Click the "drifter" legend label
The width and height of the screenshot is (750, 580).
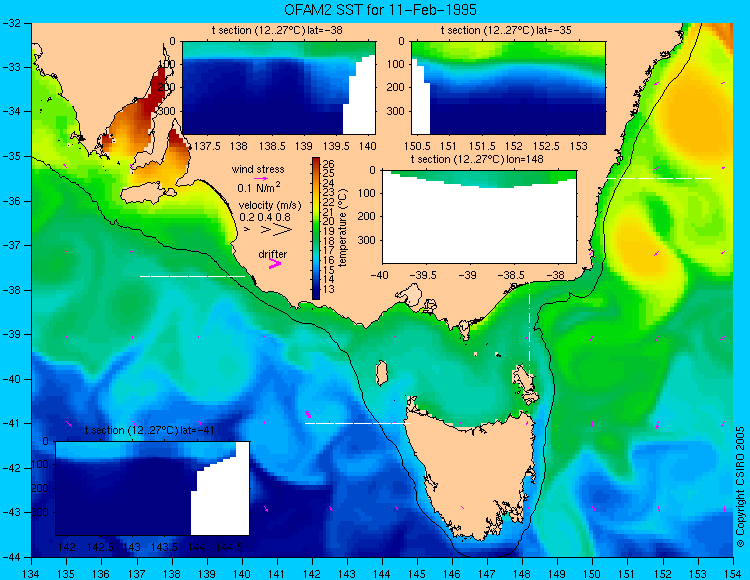273,254
